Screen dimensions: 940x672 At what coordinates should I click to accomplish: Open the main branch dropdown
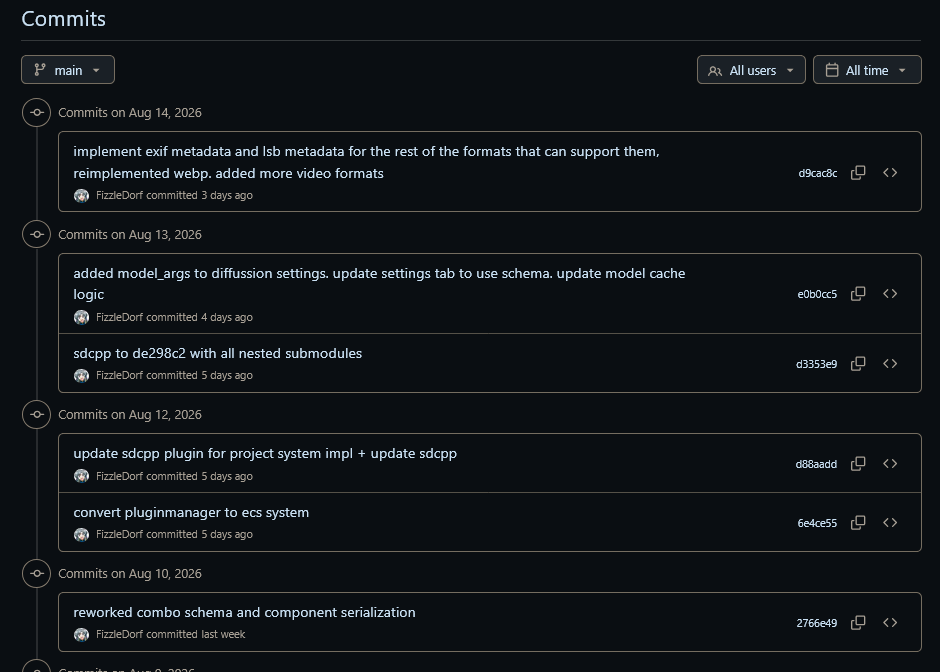(68, 70)
